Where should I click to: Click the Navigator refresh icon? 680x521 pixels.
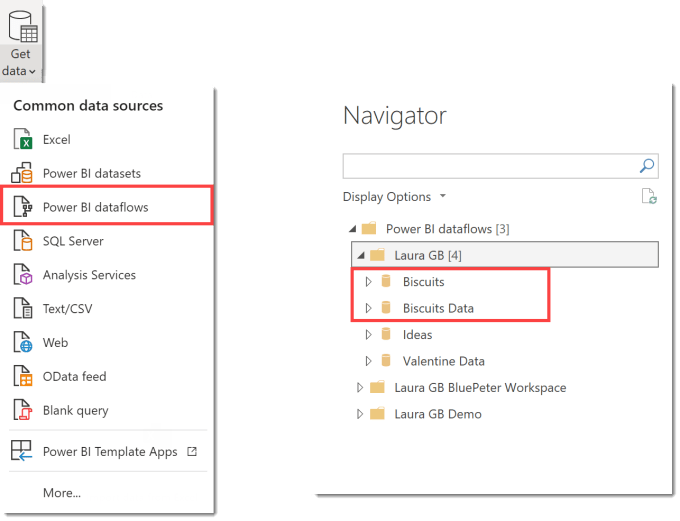649,196
